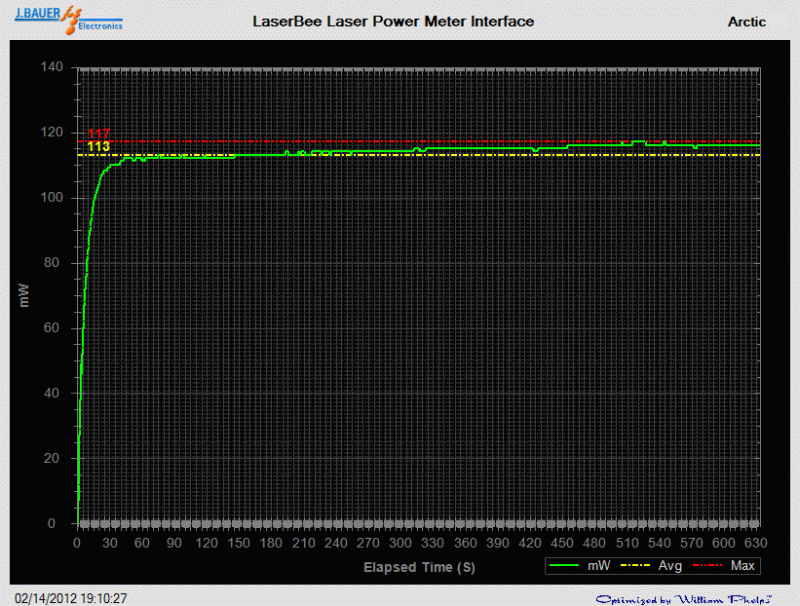Click the 0 tick on time axis
This screenshot has width=800, height=606.
coord(77,544)
